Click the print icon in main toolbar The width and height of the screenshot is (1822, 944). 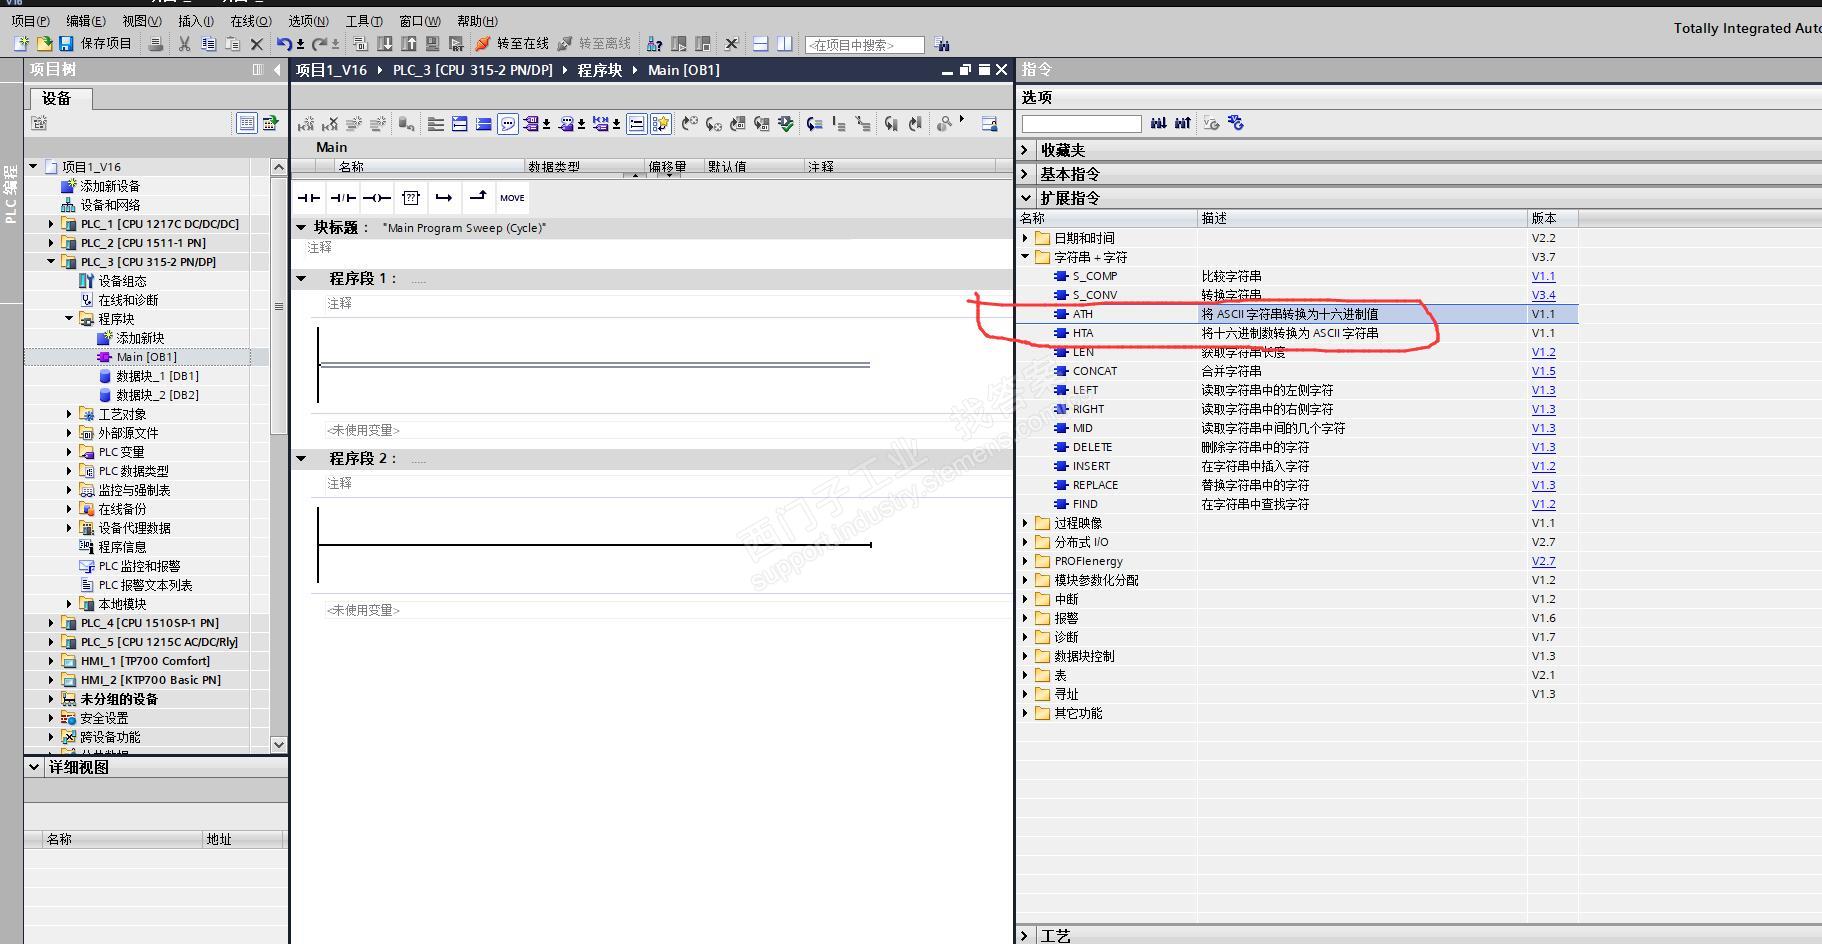155,44
